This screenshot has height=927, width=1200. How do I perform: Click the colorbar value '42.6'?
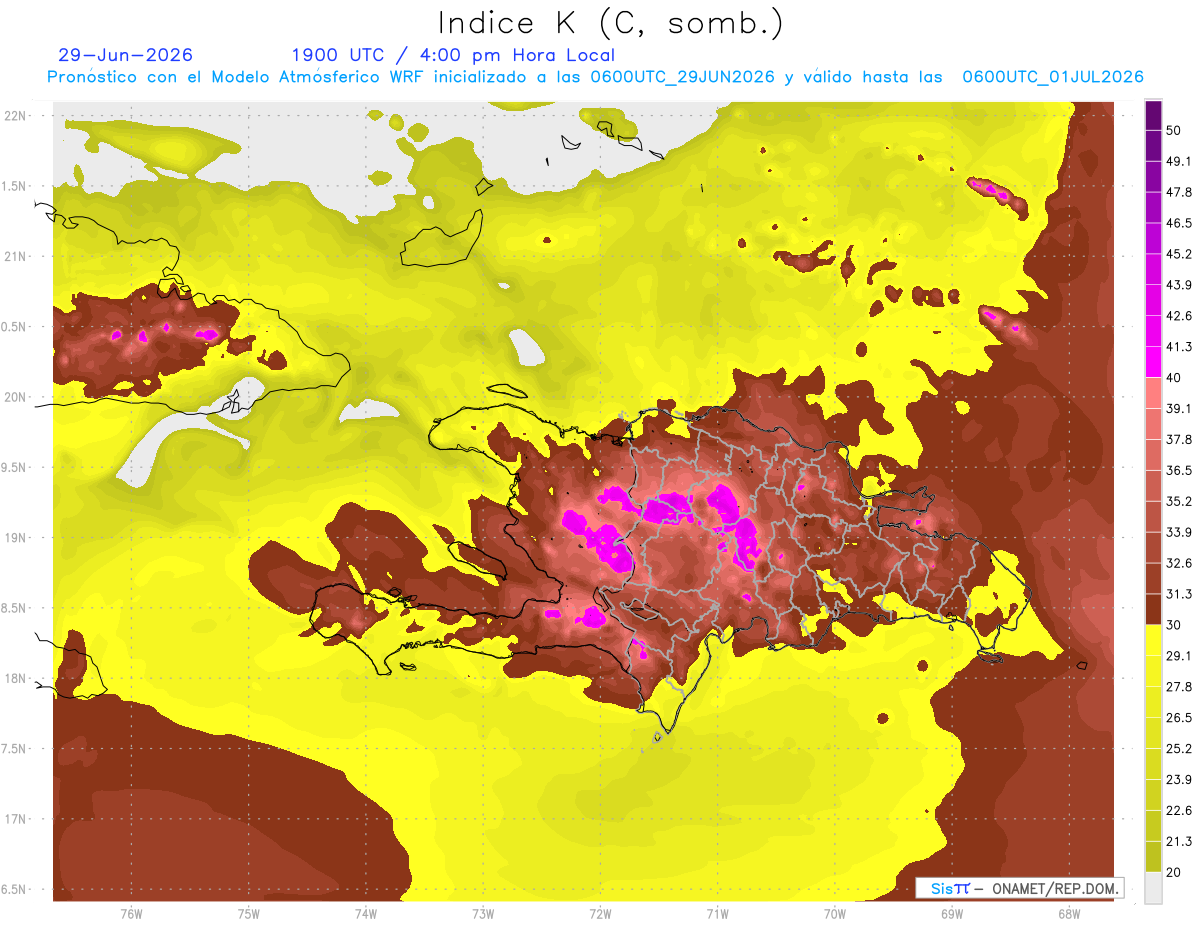point(1179,316)
